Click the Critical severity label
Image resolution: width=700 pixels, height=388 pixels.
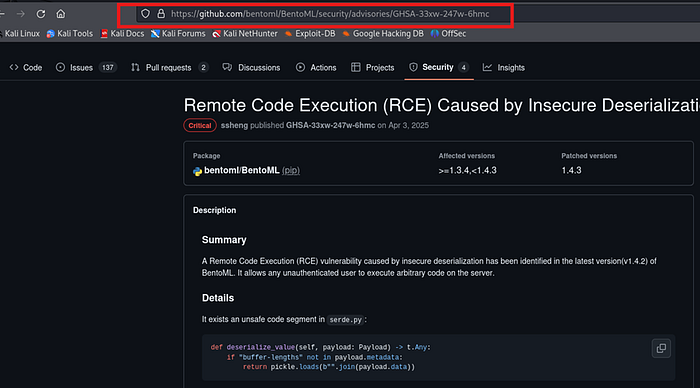click(200, 125)
